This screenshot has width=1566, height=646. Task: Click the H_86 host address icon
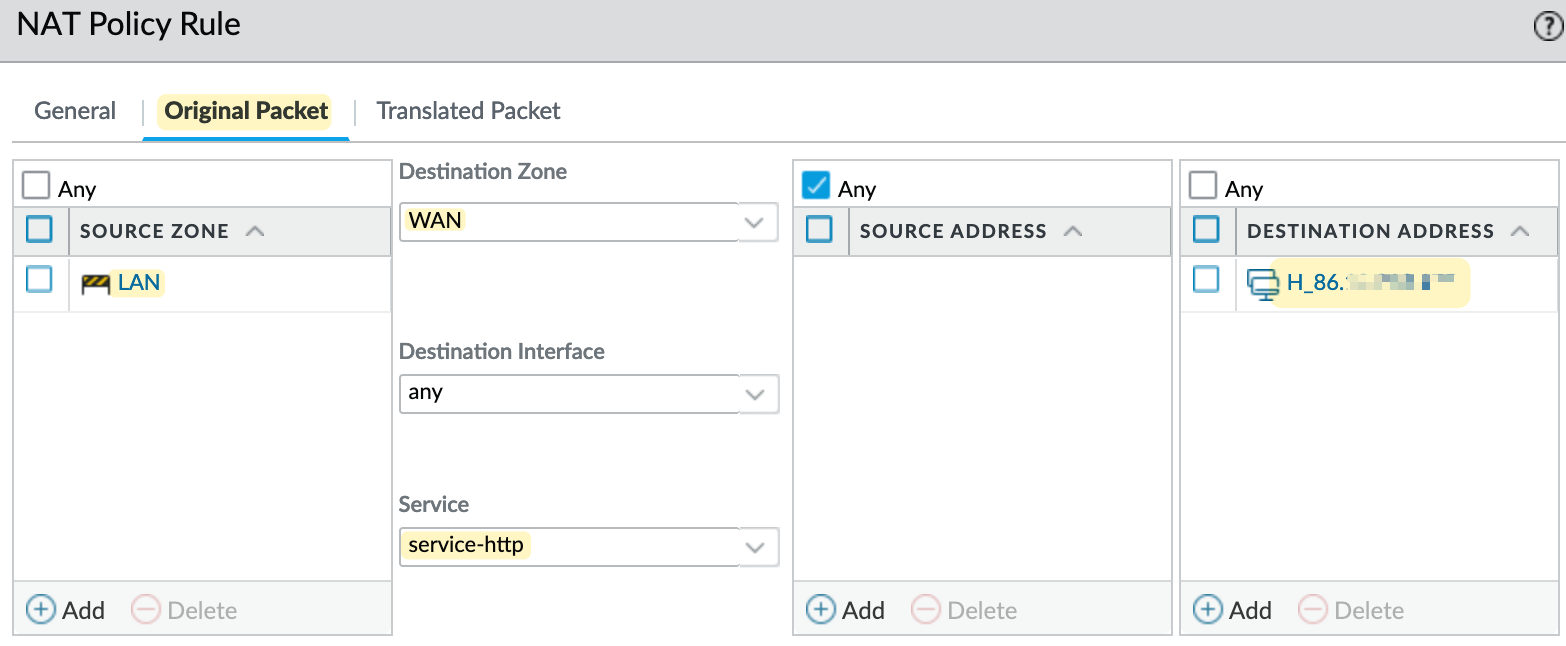coord(1263,284)
